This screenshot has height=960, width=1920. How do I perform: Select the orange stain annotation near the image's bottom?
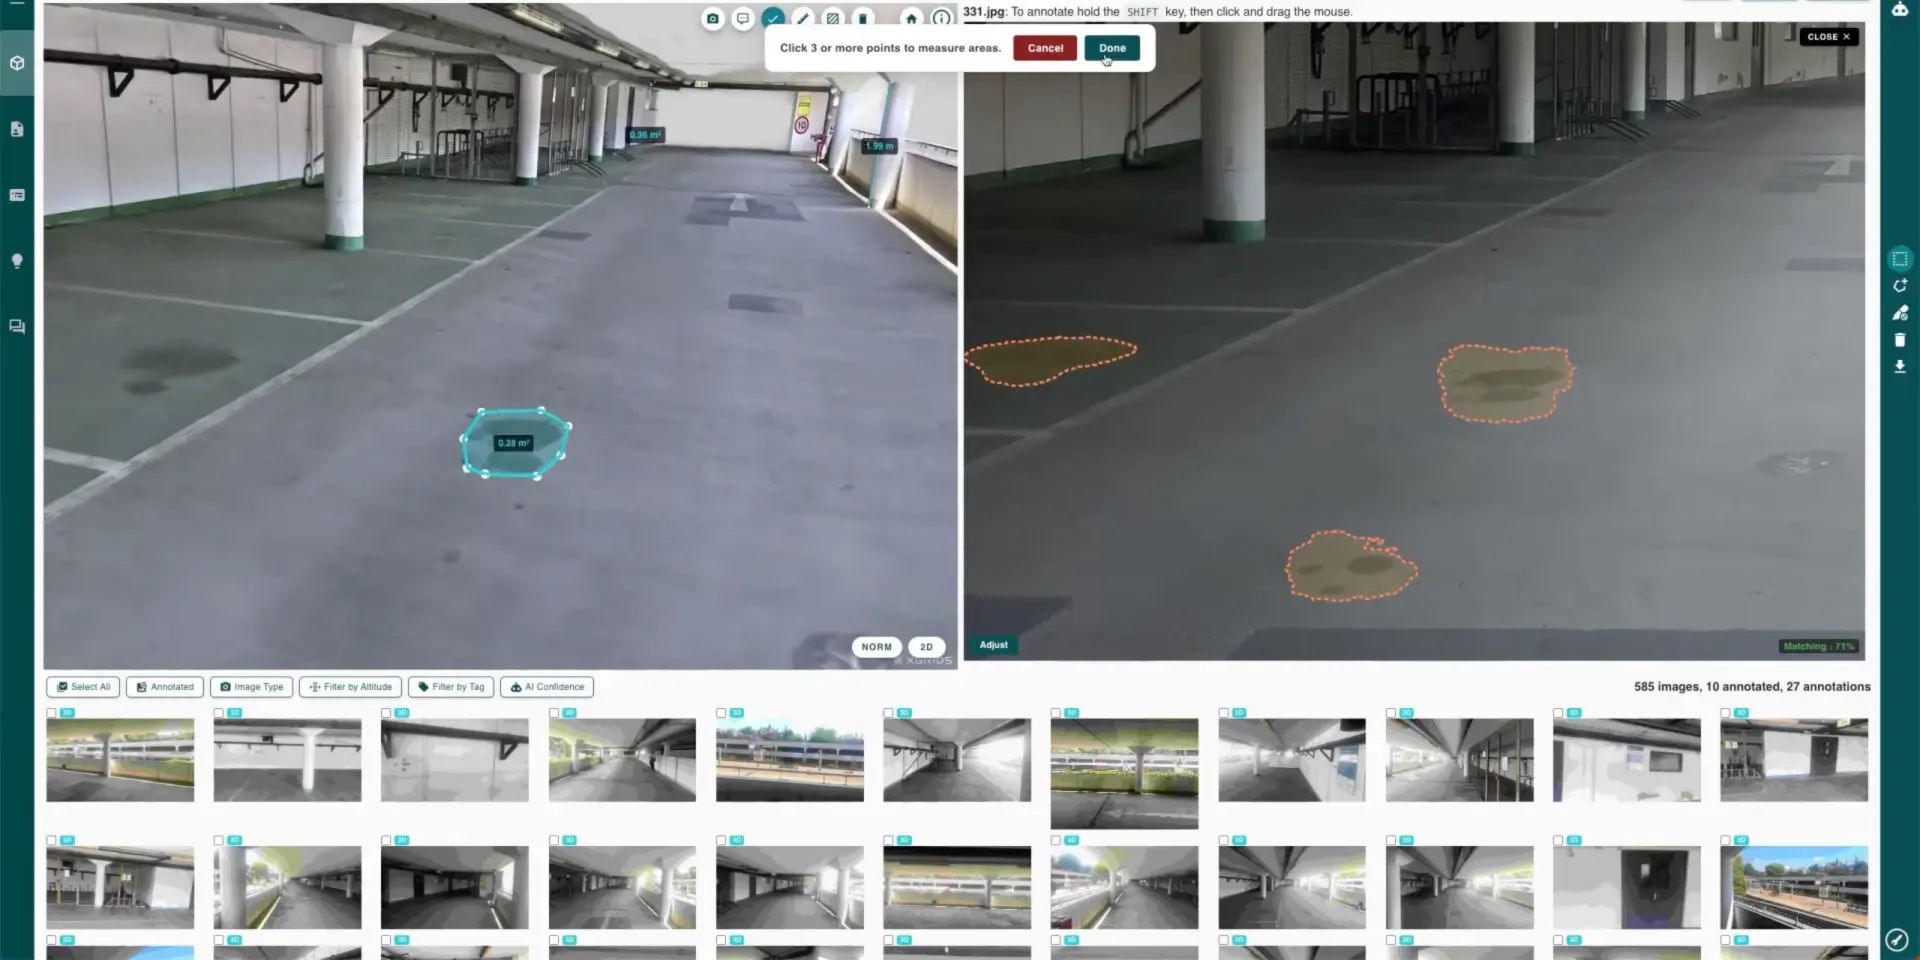(x=1351, y=566)
